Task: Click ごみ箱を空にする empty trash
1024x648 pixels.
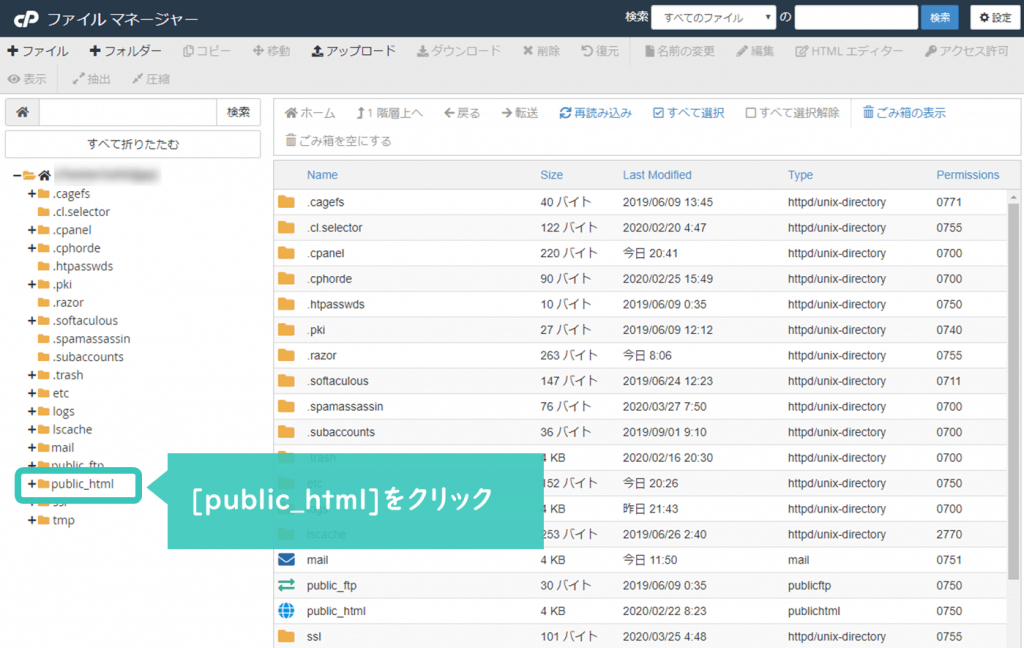Action: [x=338, y=141]
